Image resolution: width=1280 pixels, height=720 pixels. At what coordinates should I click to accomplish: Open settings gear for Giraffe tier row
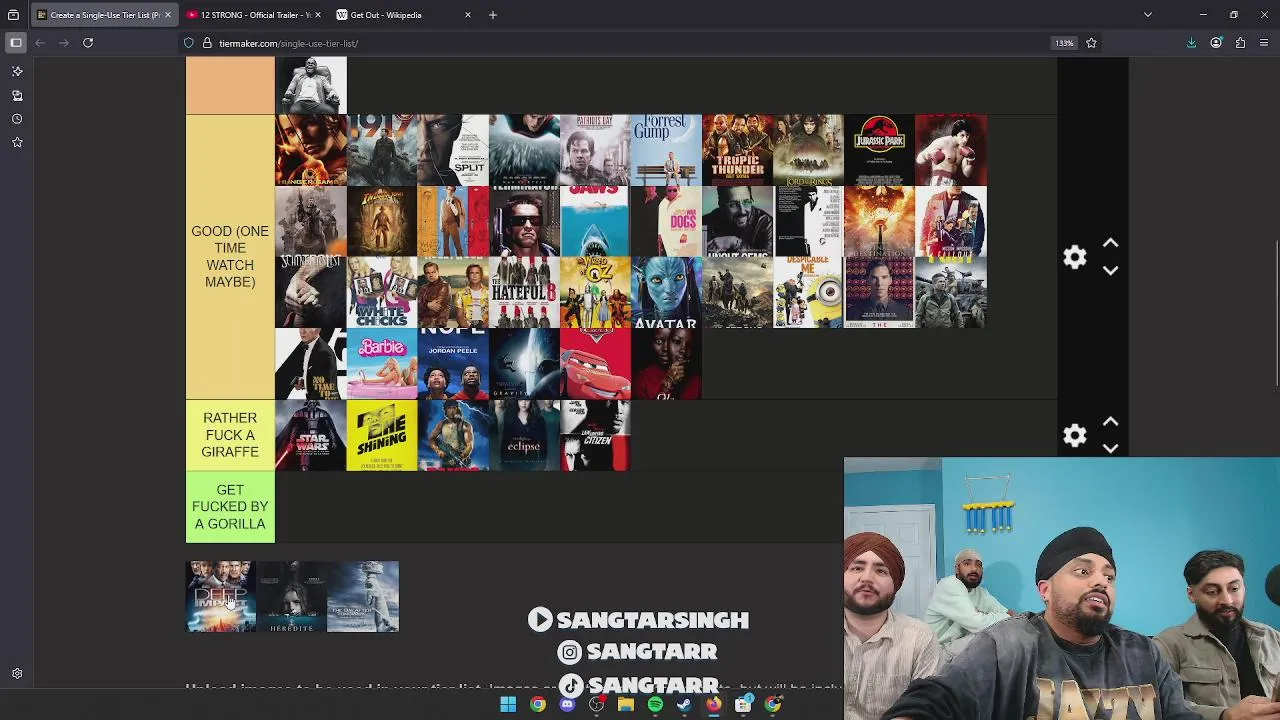tap(1074, 435)
